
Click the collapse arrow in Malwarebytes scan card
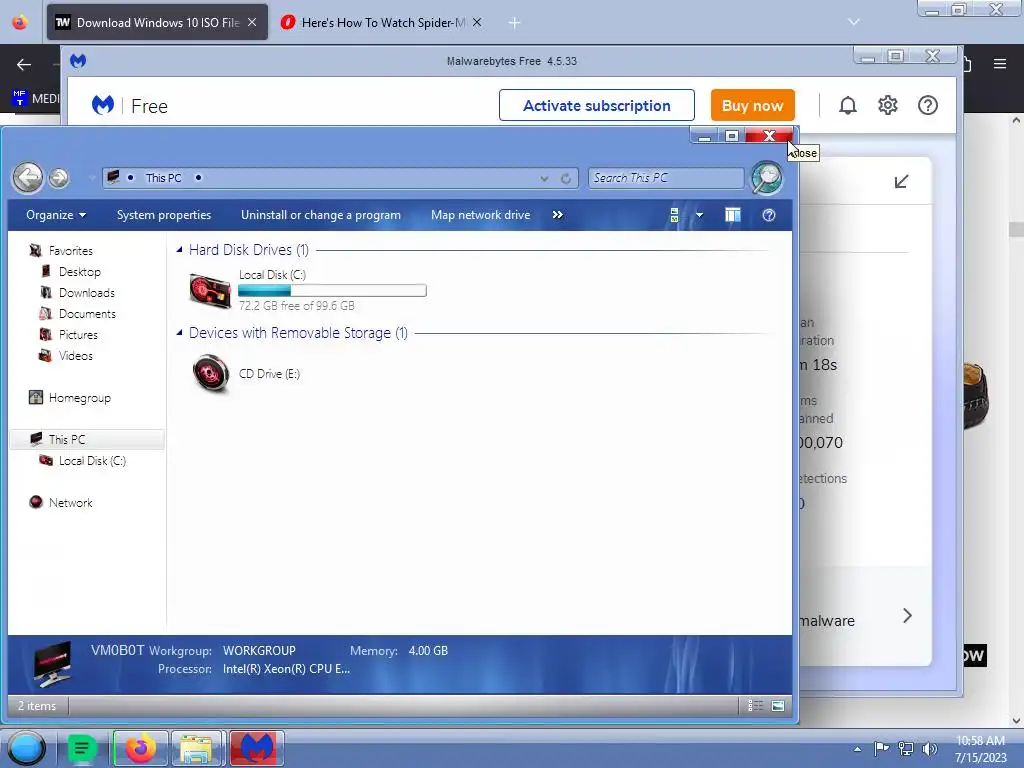[901, 182]
